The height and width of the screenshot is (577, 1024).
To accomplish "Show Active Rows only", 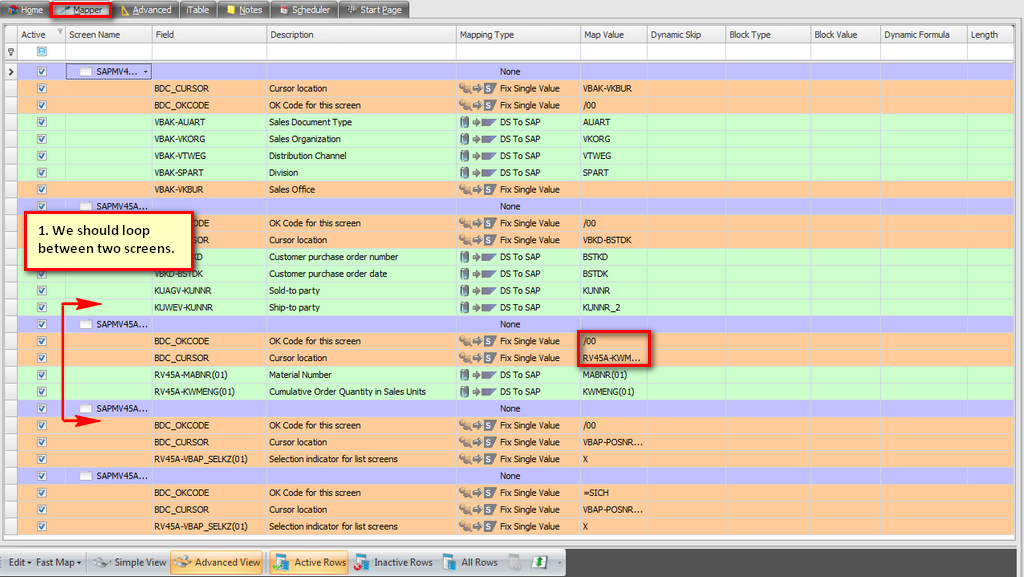I will (310, 562).
